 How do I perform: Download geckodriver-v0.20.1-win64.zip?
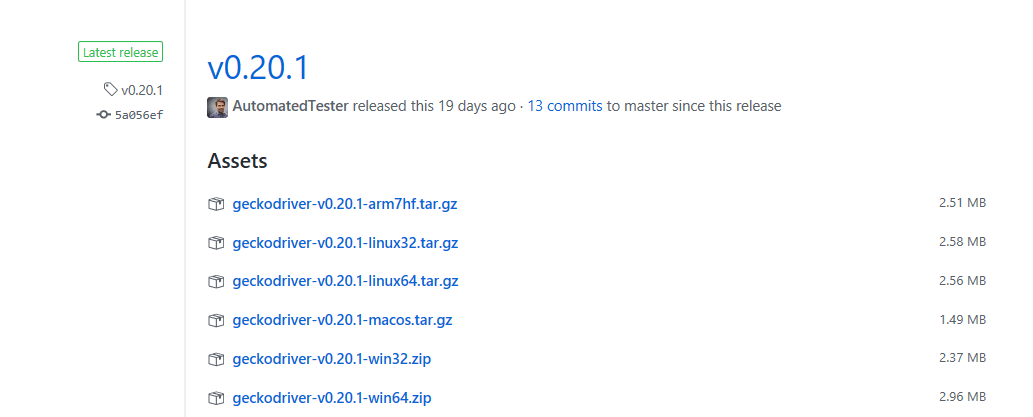click(332, 399)
